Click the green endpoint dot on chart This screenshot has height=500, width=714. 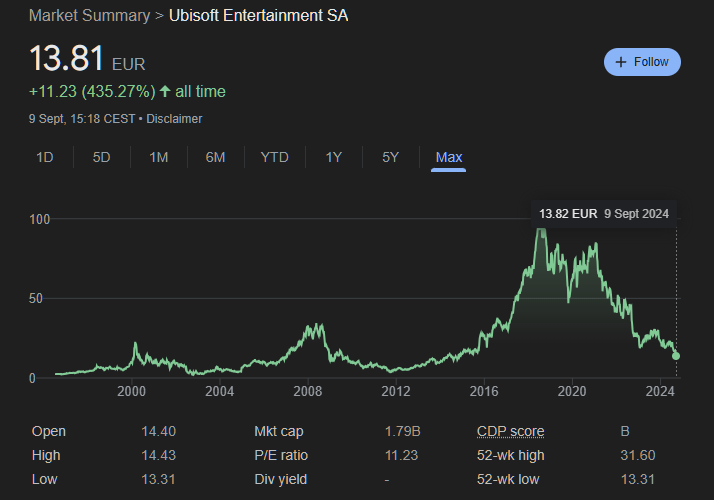[676, 355]
